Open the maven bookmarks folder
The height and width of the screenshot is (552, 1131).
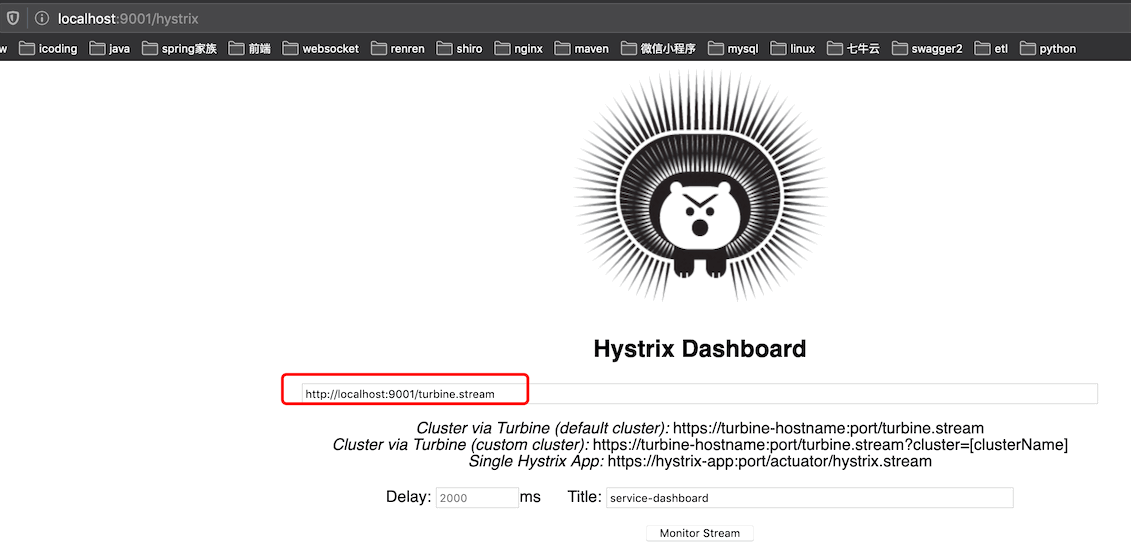[x=581, y=48]
